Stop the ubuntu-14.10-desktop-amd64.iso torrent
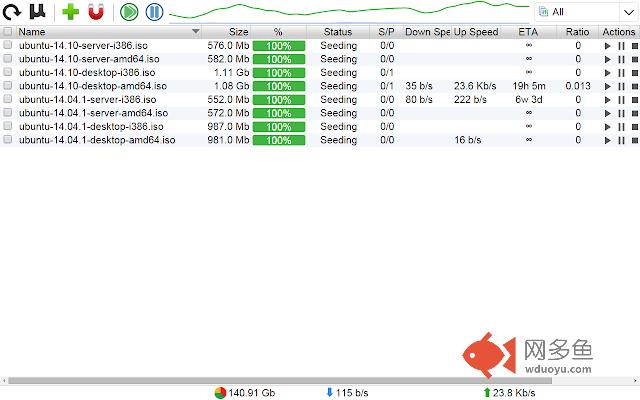640x400 pixels. point(635,87)
